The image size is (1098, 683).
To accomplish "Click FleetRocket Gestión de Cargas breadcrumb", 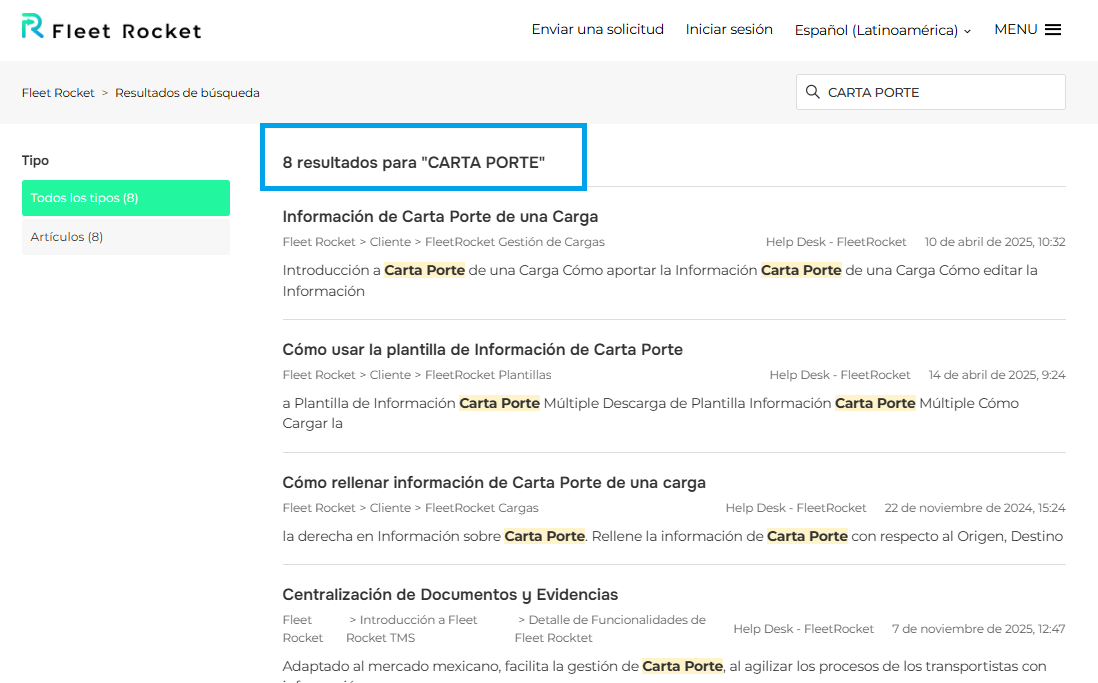I will tap(515, 242).
